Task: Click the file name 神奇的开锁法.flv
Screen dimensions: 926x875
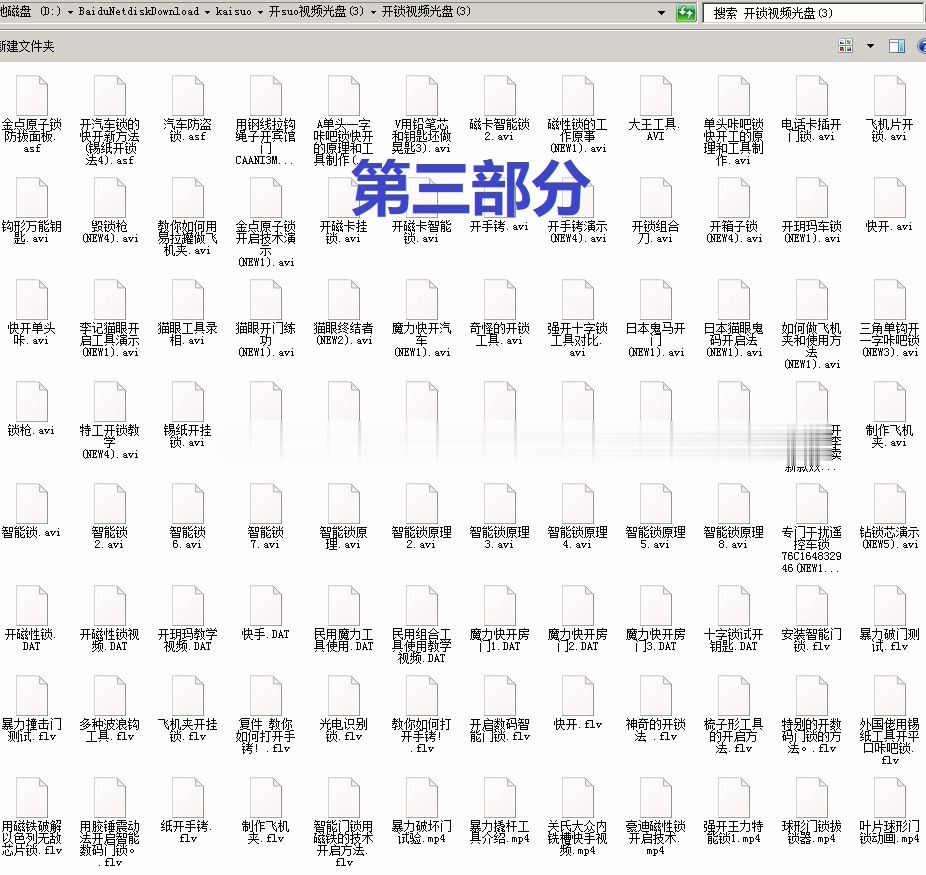Action: click(x=656, y=730)
